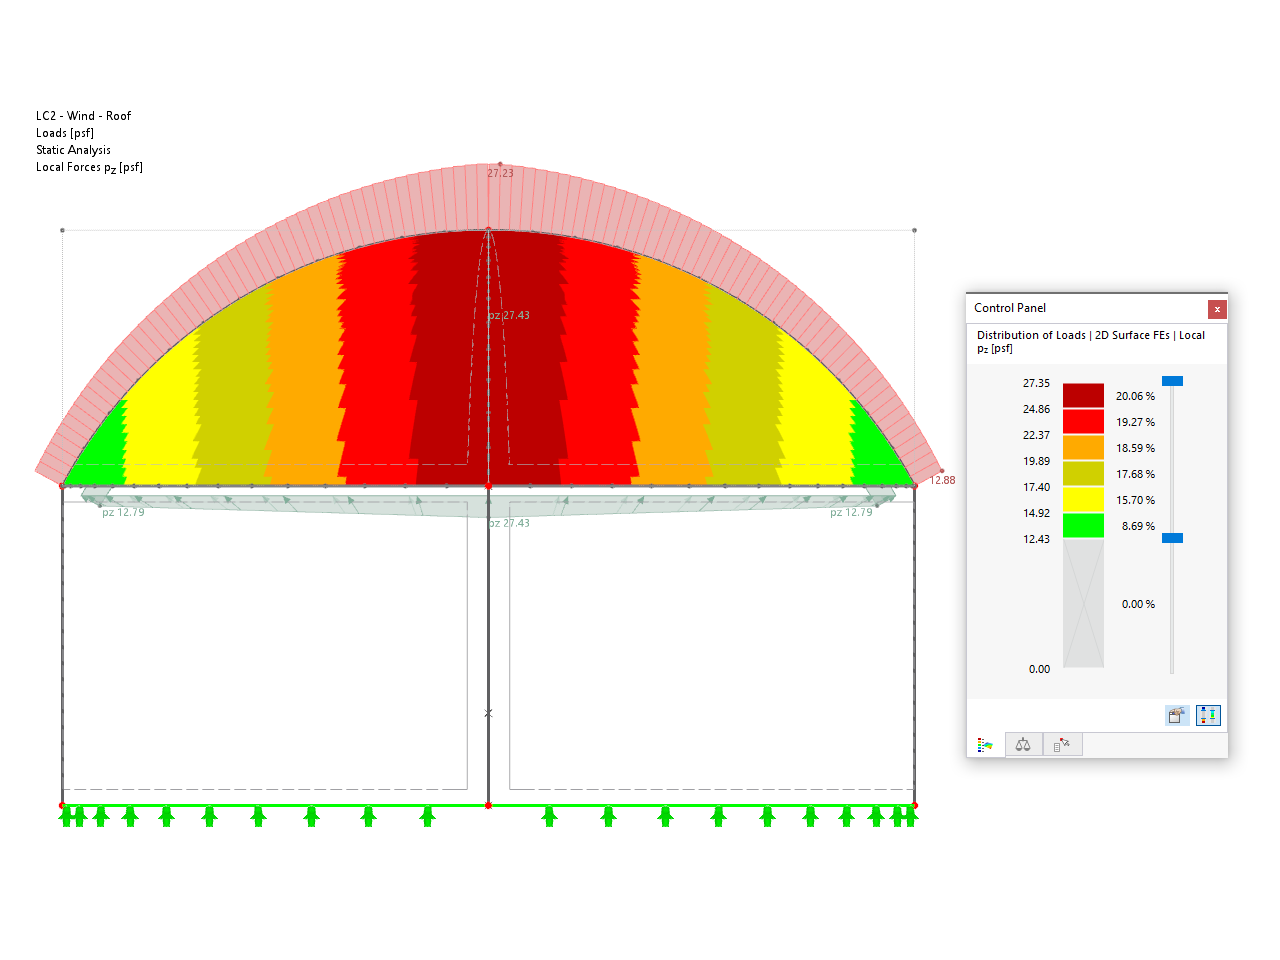Click the LC2 - Wind - Roof legend text
This screenshot has height=960, width=1280.
point(84,115)
